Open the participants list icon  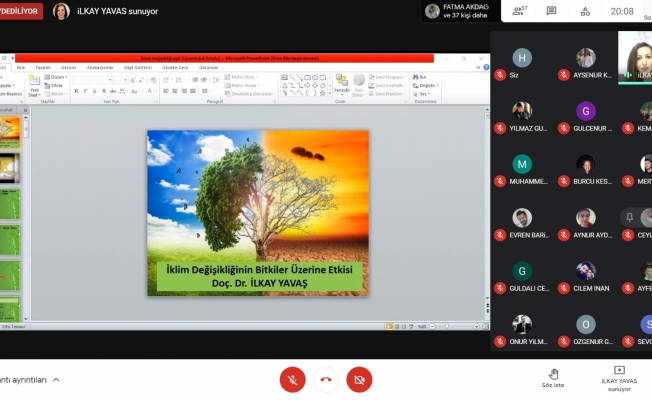519,11
